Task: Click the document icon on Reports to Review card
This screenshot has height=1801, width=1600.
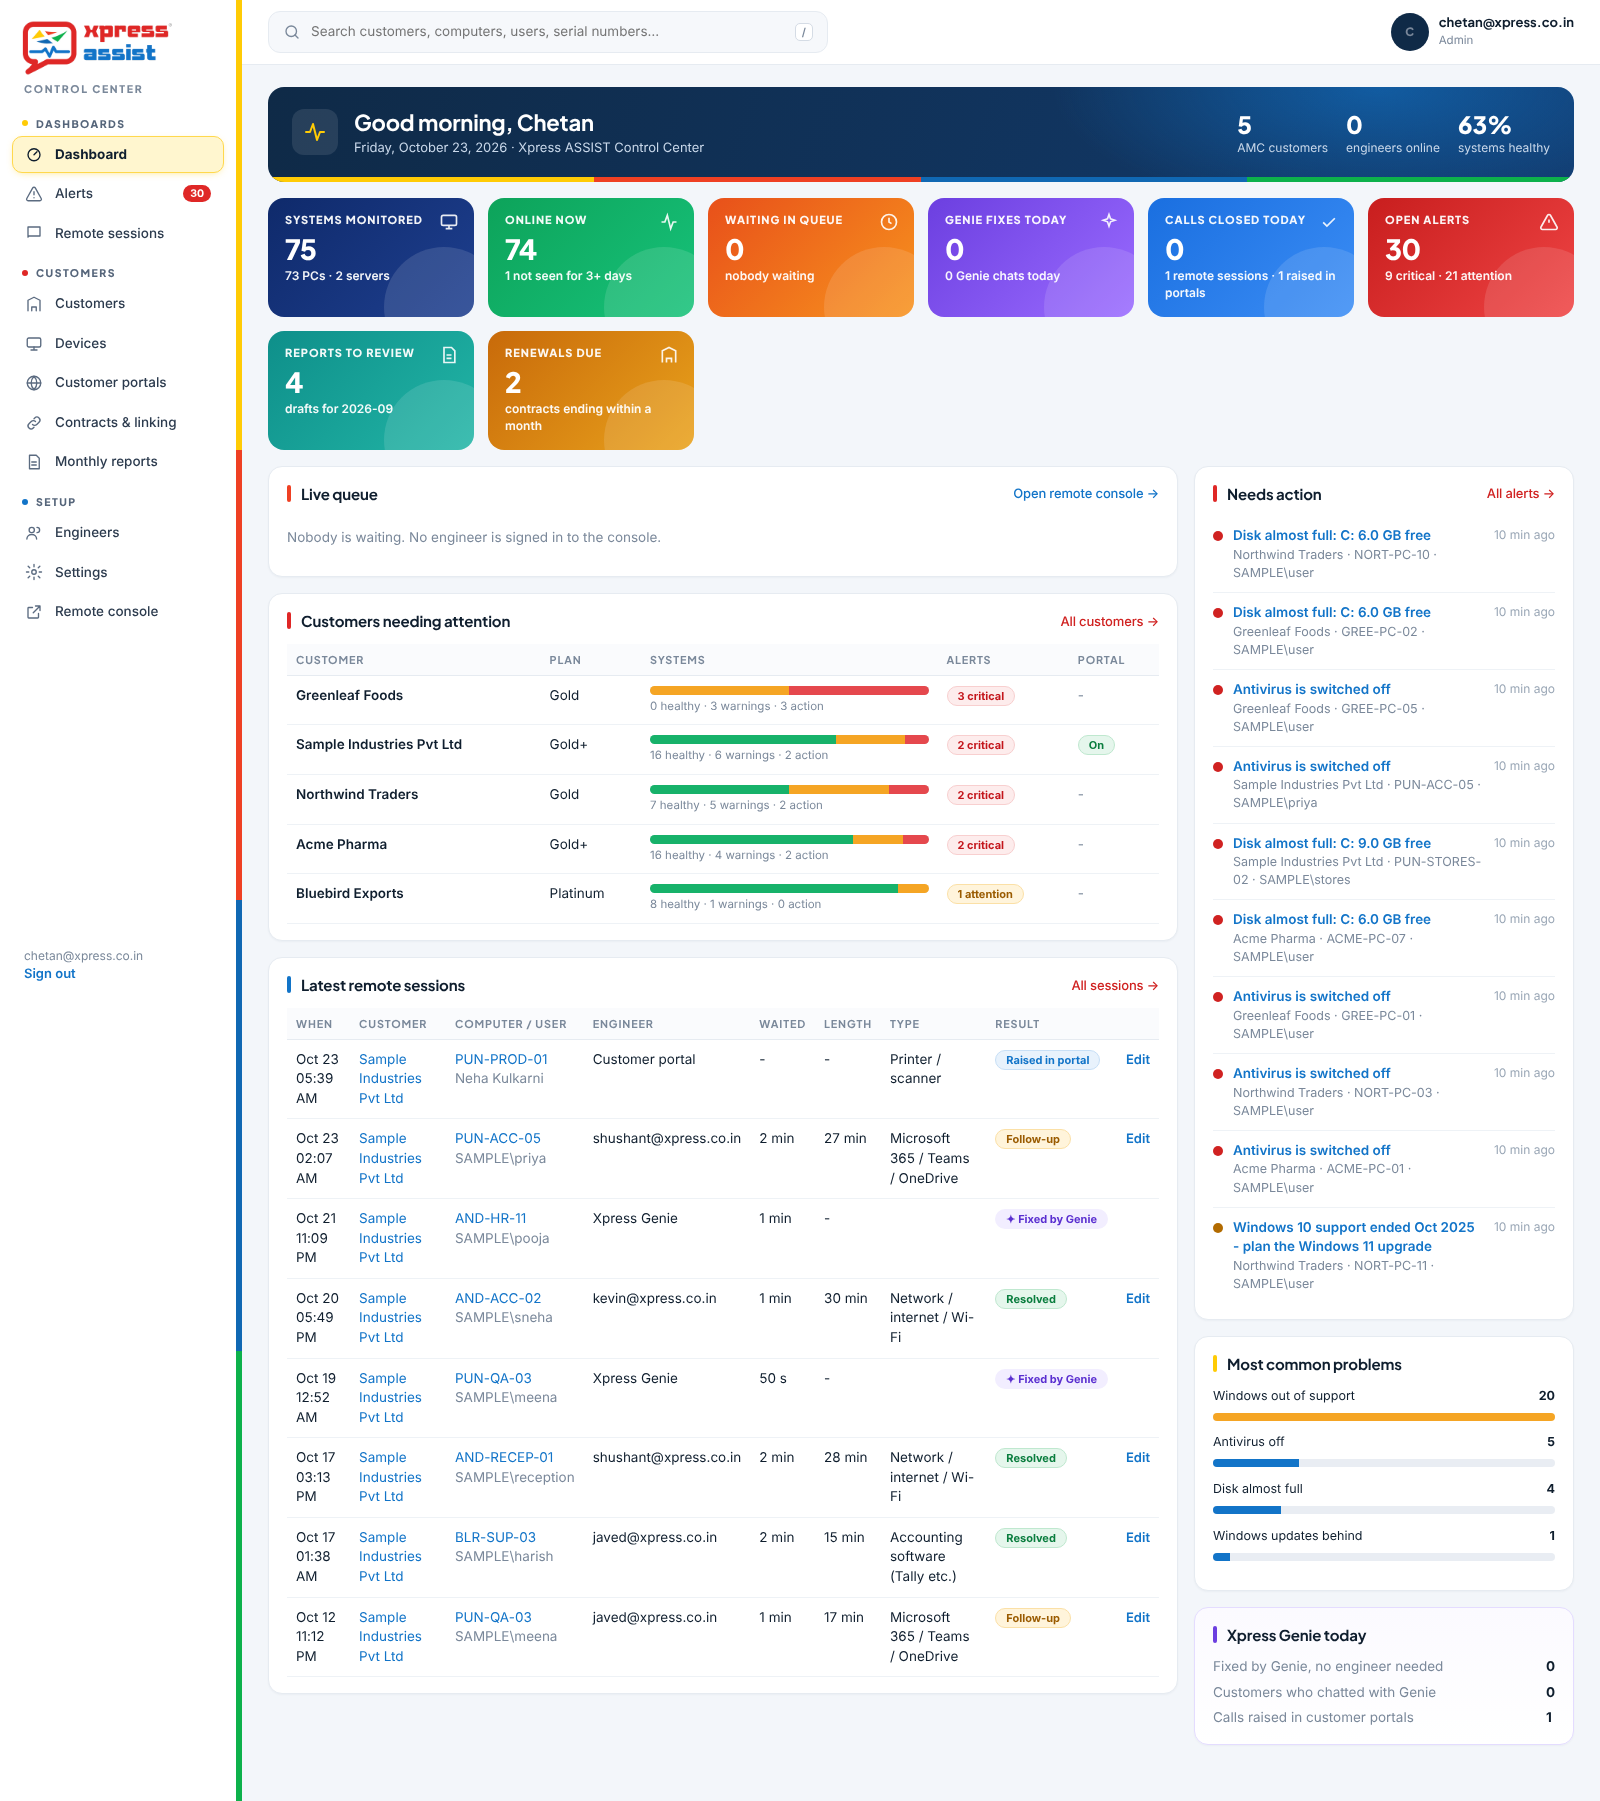Action: click(x=449, y=355)
